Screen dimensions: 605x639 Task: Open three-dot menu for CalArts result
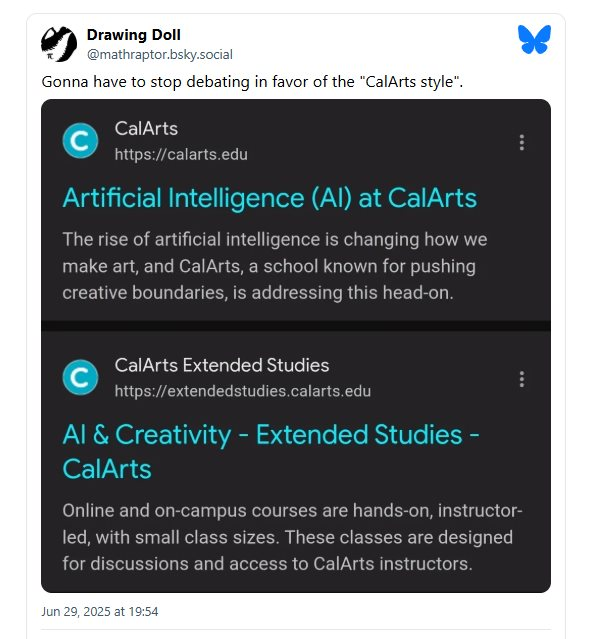point(521,142)
